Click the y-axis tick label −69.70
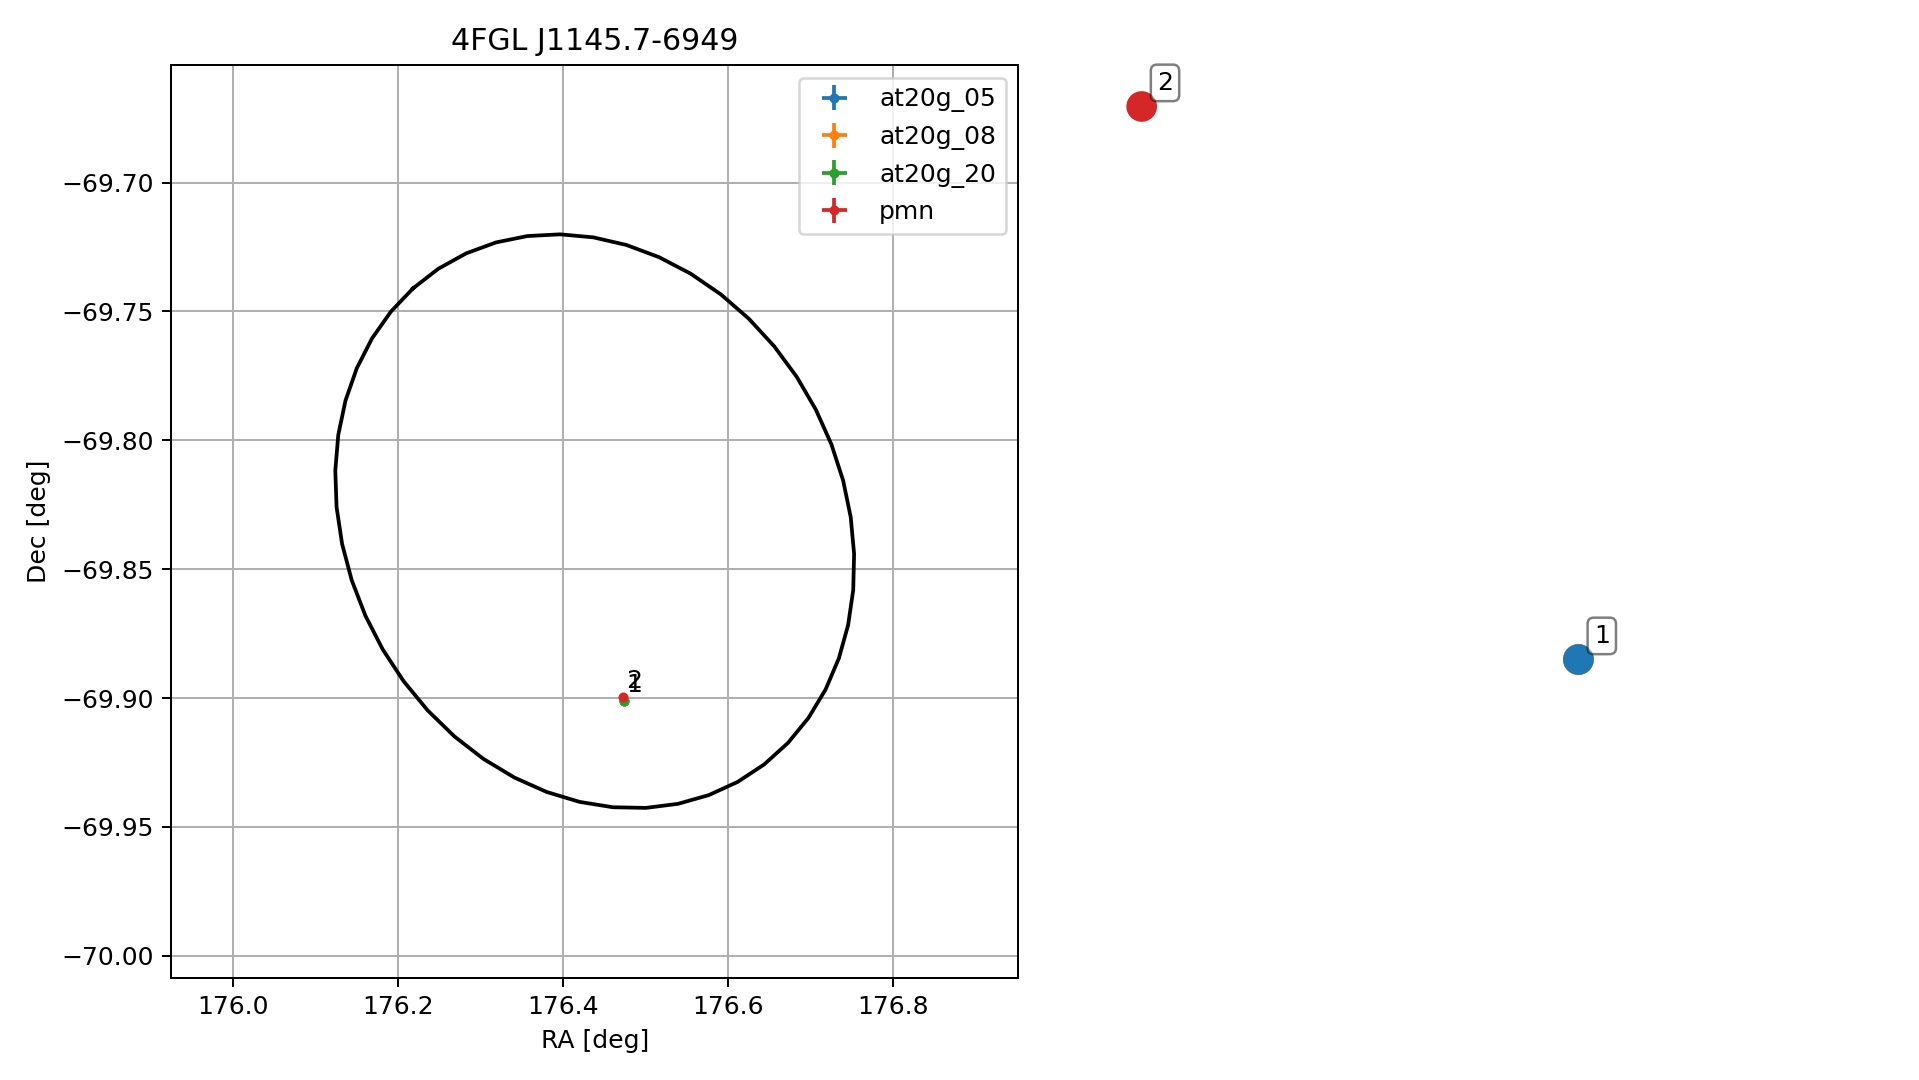Image resolution: width=1919 pixels, height=1080 pixels. 108,184
